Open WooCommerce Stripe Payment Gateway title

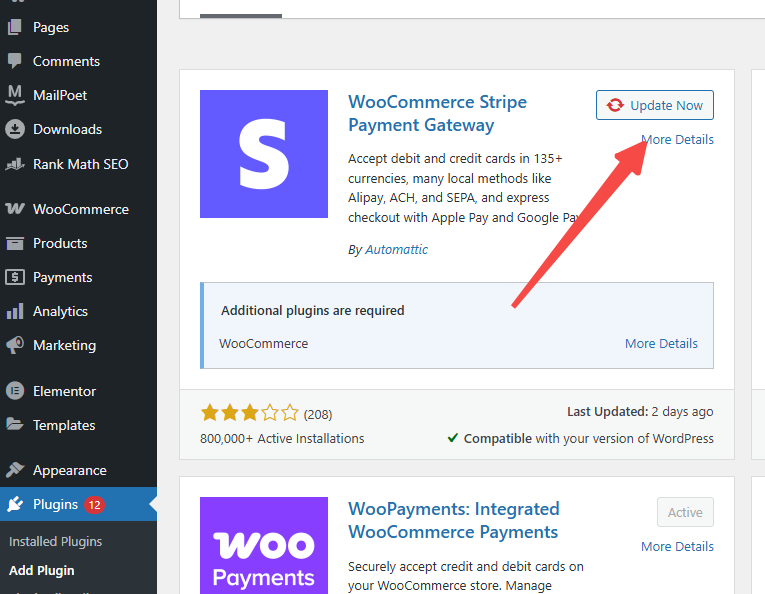tap(437, 113)
